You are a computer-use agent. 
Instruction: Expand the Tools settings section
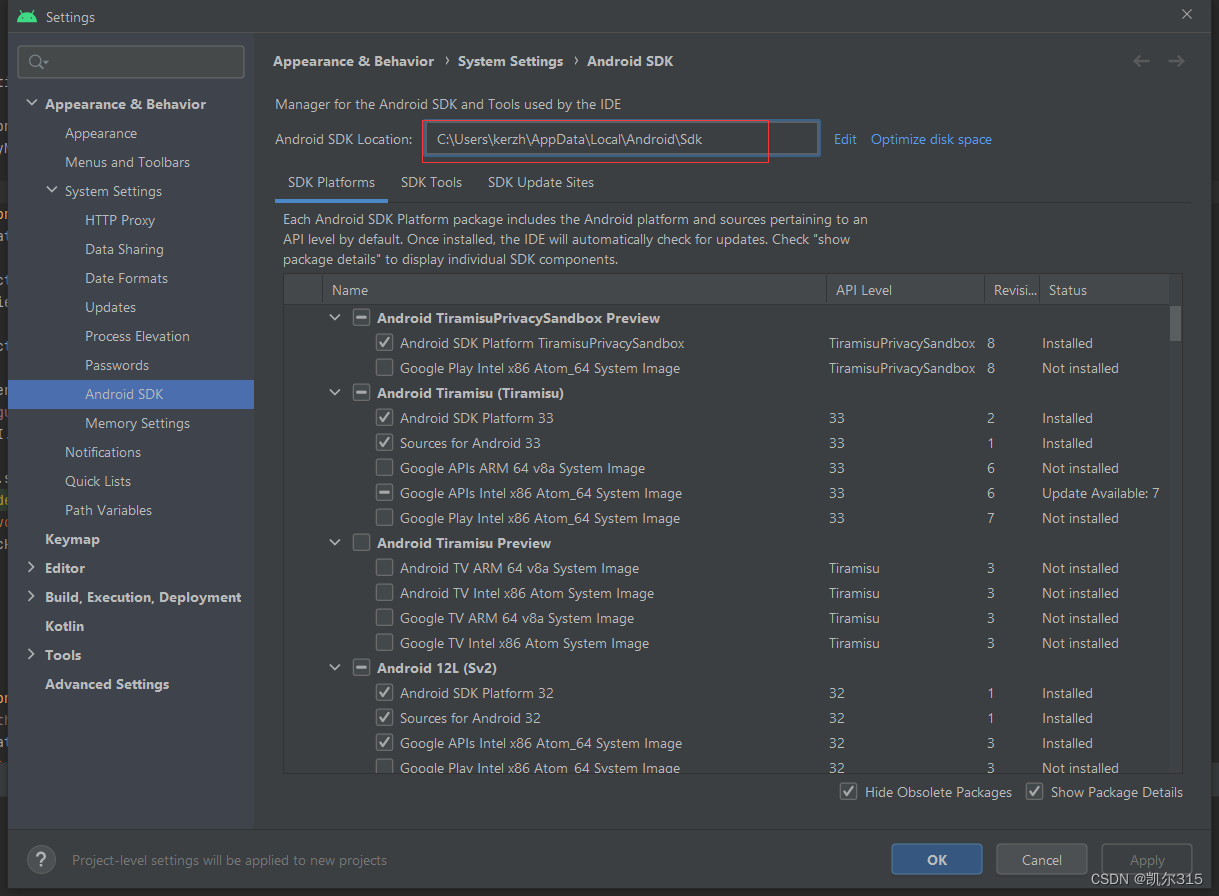pyautogui.click(x=32, y=655)
